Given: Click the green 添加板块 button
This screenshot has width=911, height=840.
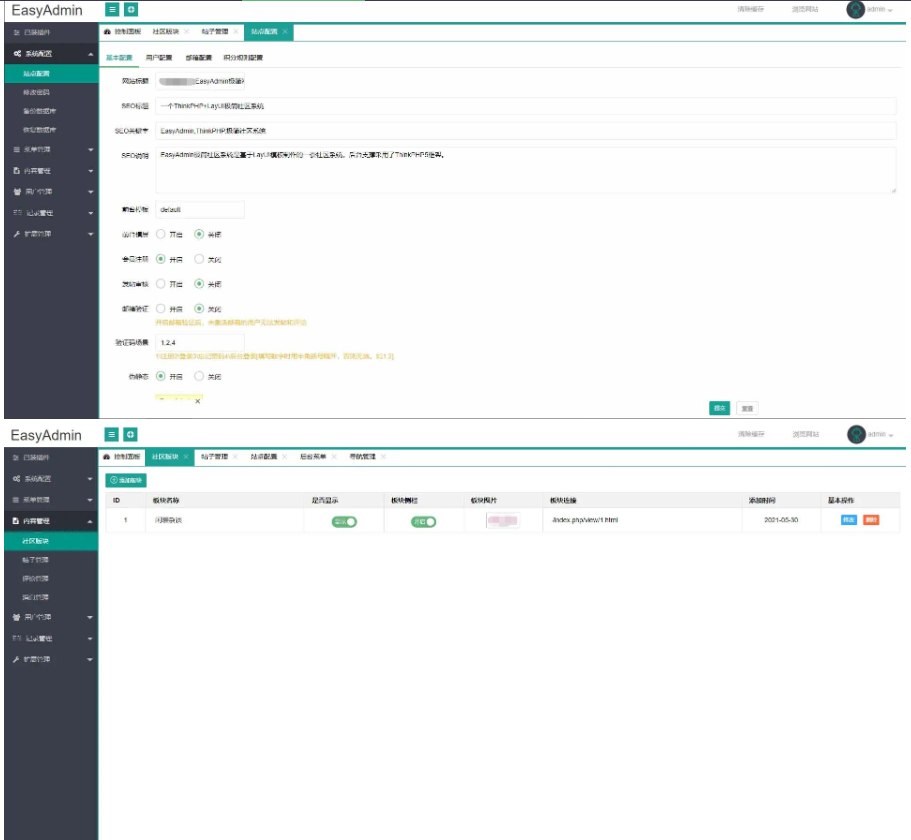Looking at the screenshot, I should coord(127,480).
